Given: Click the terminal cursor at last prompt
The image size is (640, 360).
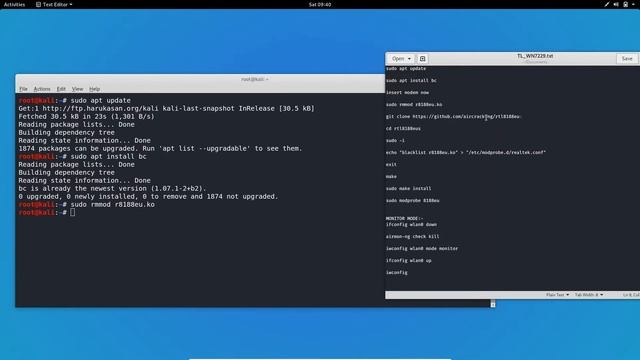Looking at the screenshot, I should [73, 212].
